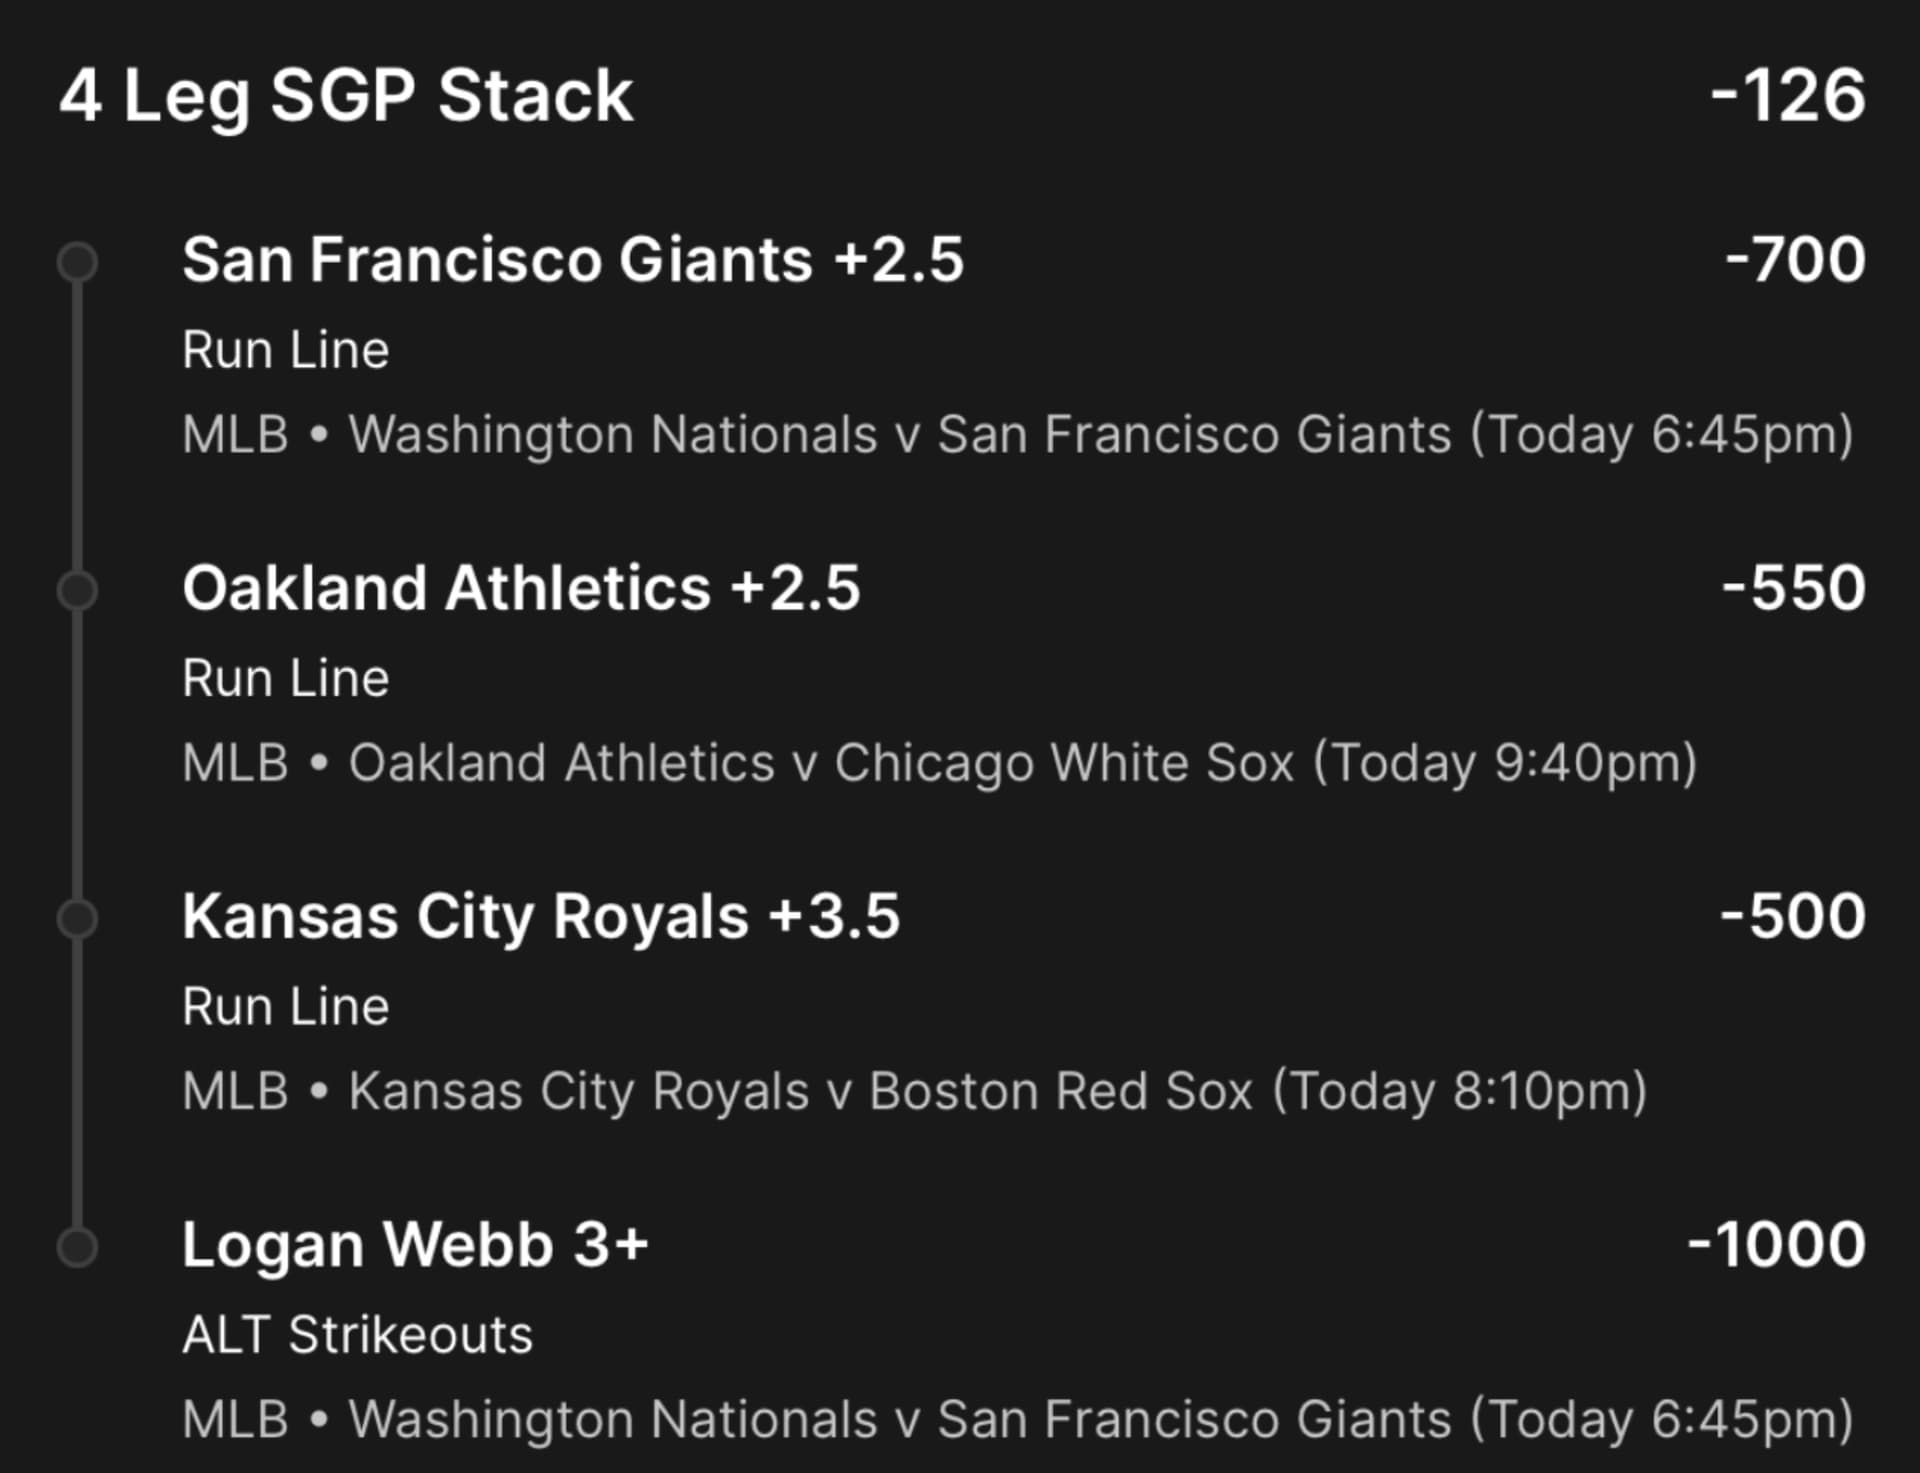Open the Logan Webb 3+ leg

click(x=415, y=1245)
